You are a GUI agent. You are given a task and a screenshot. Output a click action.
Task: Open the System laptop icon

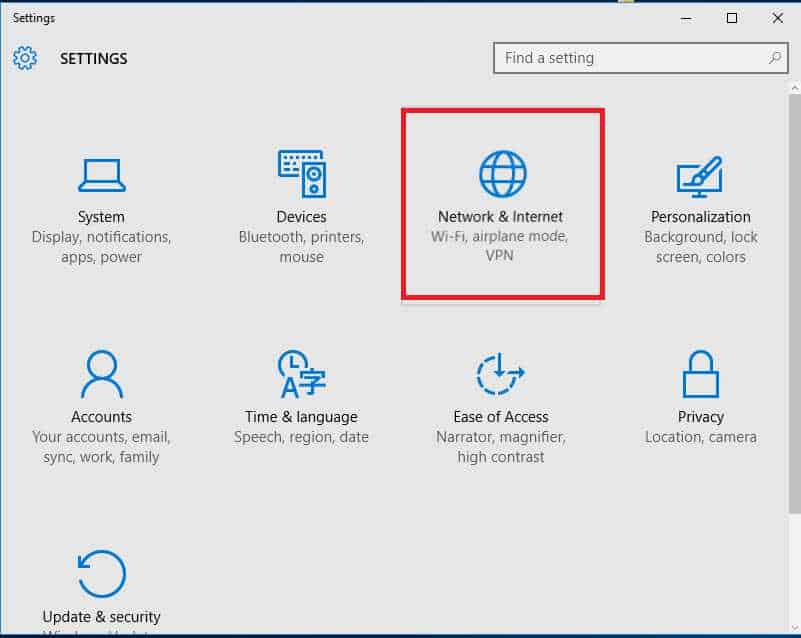click(101, 175)
